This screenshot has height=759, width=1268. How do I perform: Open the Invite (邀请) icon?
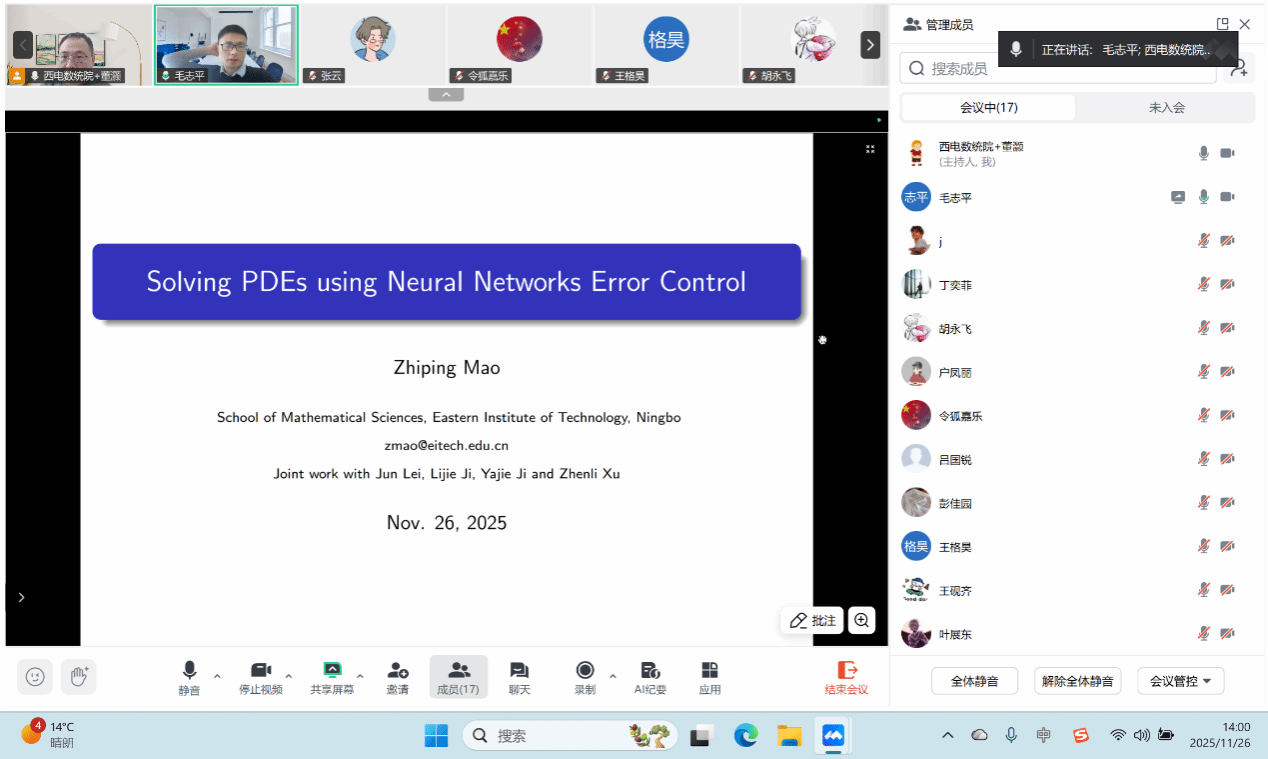click(x=397, y=676)
